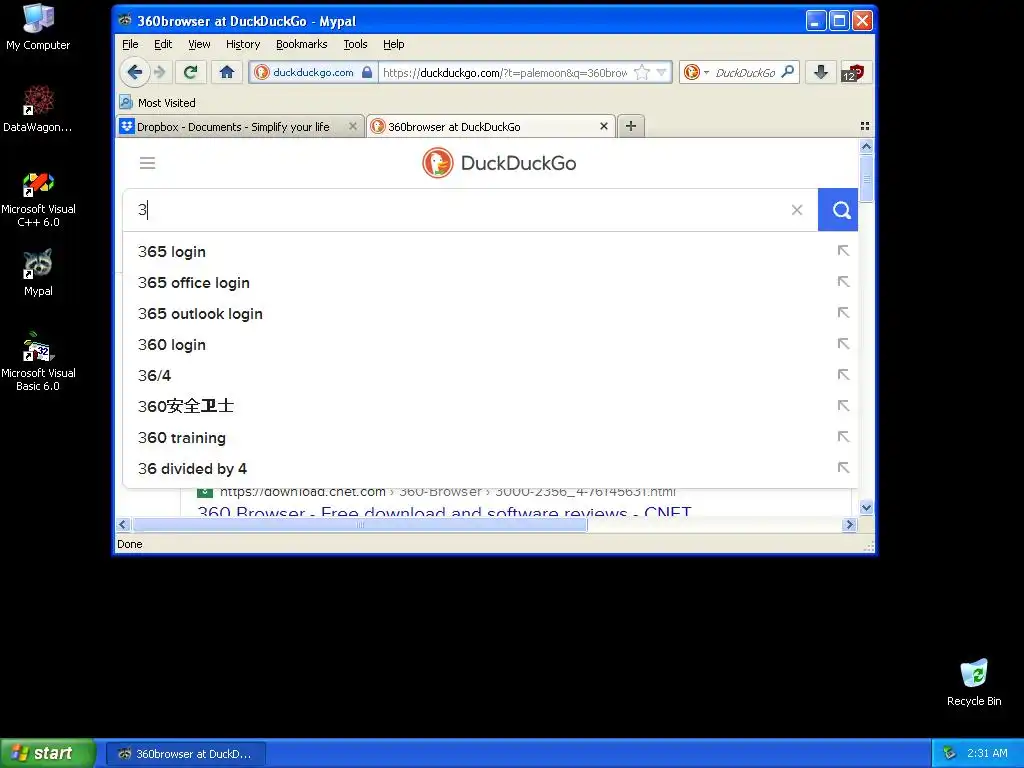The height and width of the screenshot is (768, 1024).
Task: Open the search engine selector dropdown
Action: (696, 72)
